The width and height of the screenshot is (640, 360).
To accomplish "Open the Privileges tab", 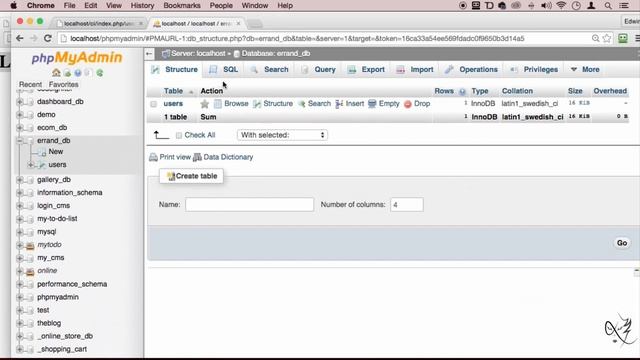I will 534,69.
